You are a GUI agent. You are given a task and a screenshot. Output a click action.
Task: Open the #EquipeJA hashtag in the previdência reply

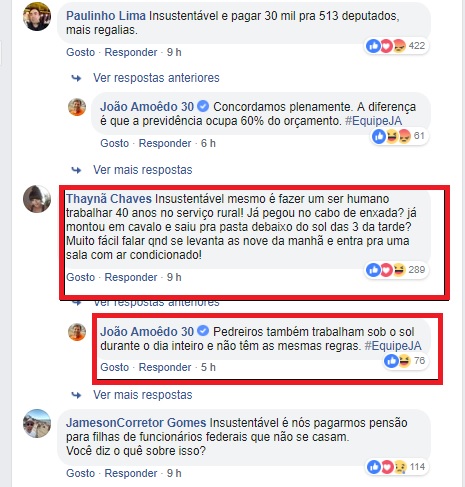374,121
